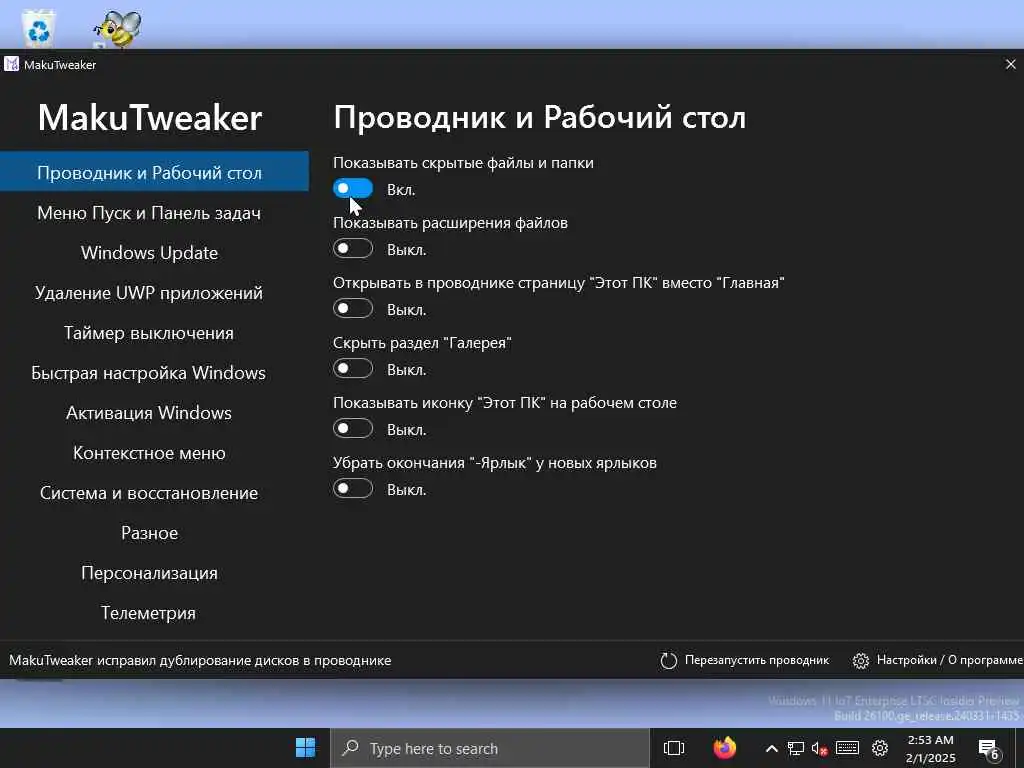Open the Windows Update section

pyautogui.click(x=149, y=253)
